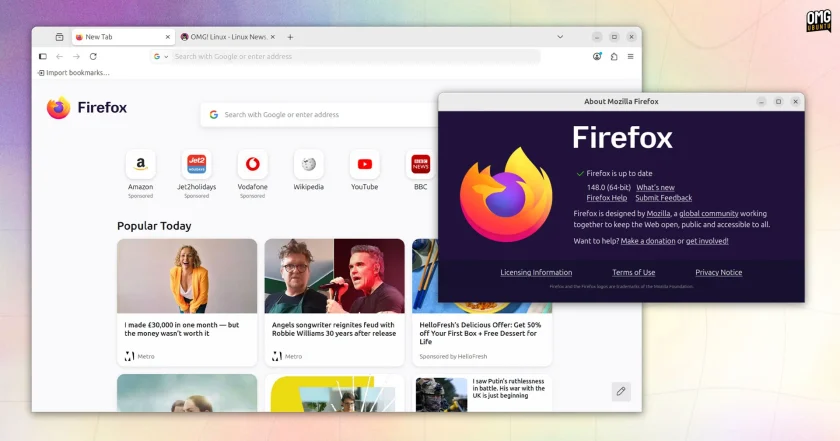Follow the Mozilla link in About dialog
The width and height of the screenshot is (840, 441).
click(x=658, y=213)
